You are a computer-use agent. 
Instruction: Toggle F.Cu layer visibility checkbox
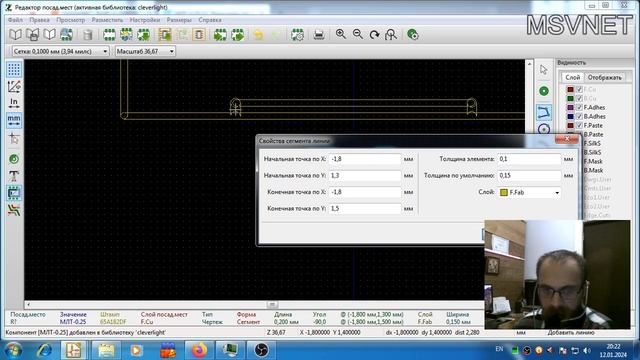(x=579, y=89)
